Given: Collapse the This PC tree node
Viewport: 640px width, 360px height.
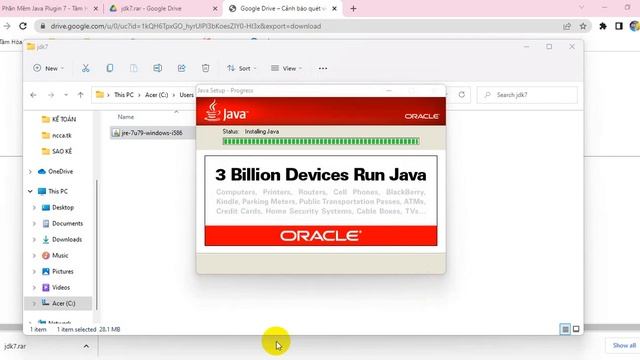Looking at the screenshot, I should [x=30, y=191].
